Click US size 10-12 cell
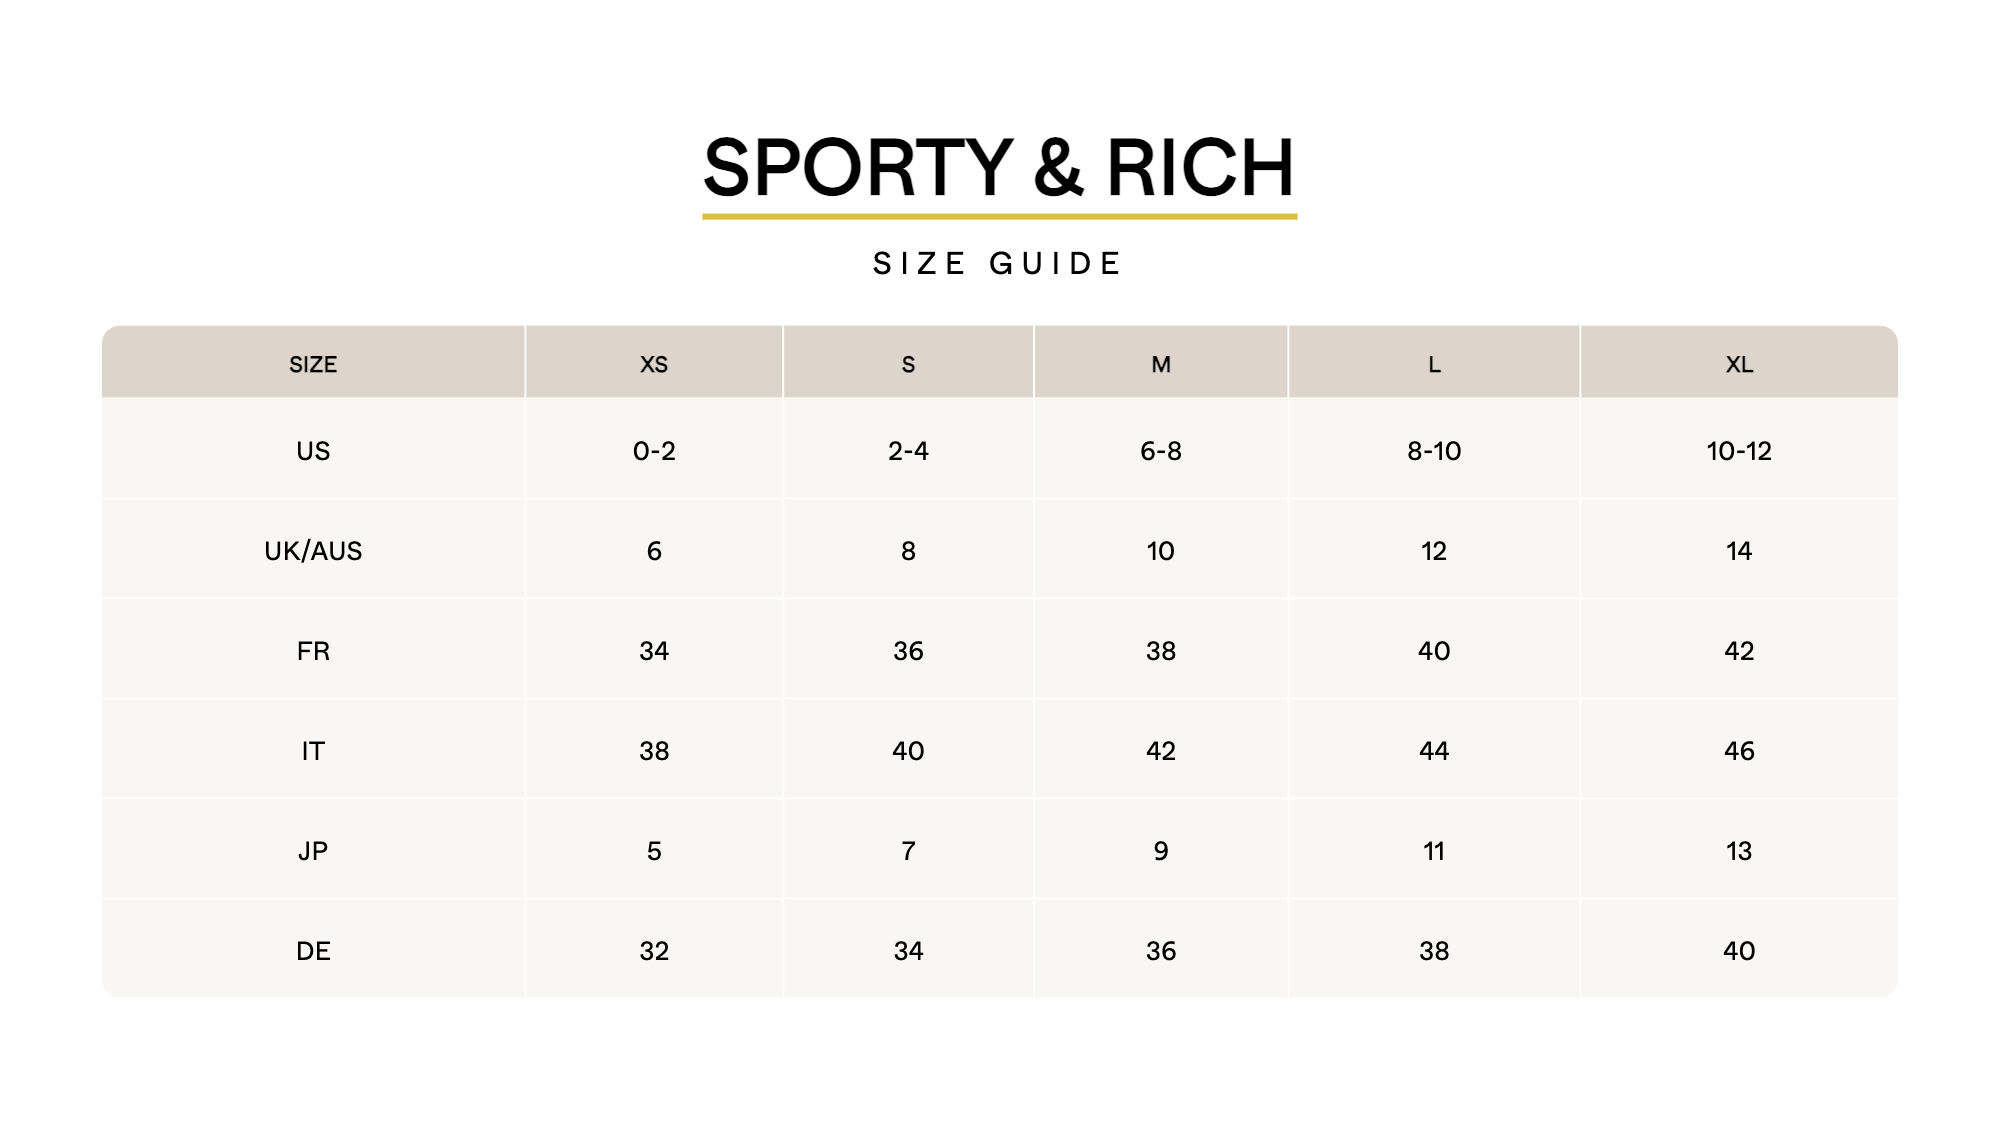Viewport: 2000px width, 1130px height. point(1739,451)
